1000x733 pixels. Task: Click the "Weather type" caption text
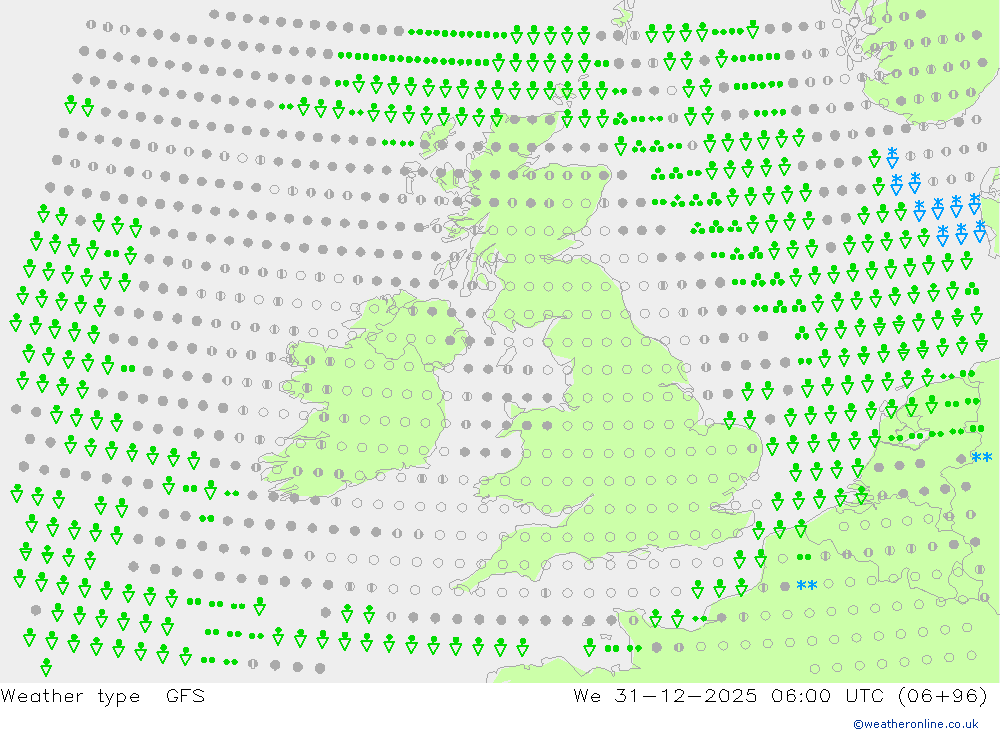click(x=70, y=696)
